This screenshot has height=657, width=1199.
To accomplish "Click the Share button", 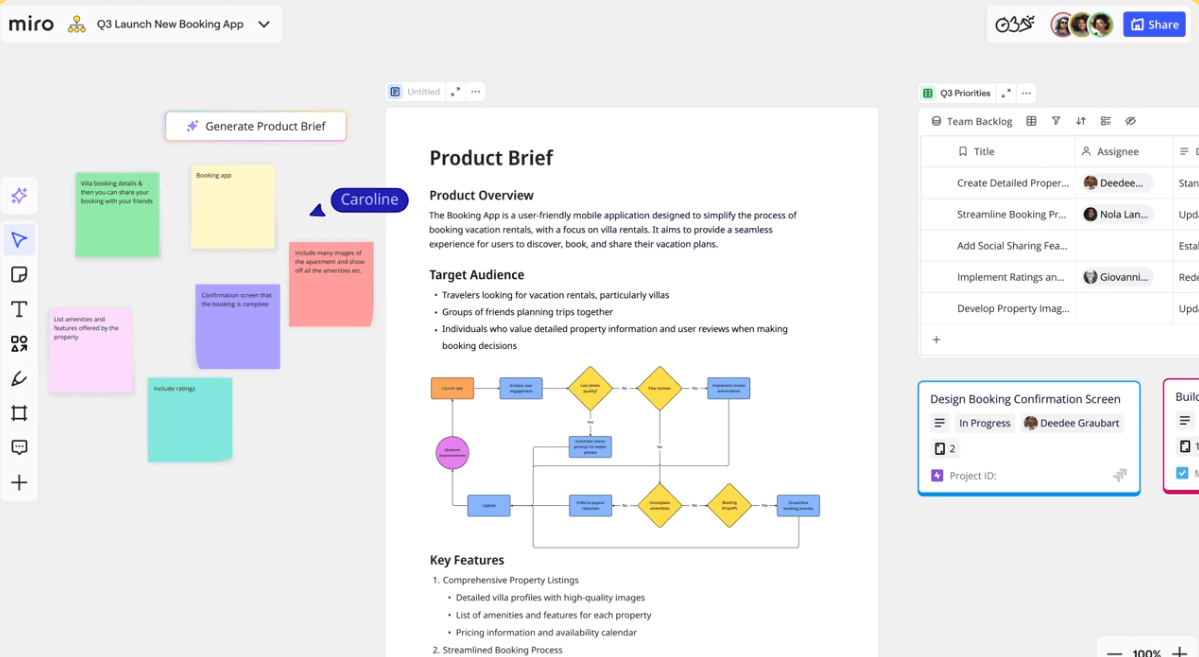I will (1154, 24).
